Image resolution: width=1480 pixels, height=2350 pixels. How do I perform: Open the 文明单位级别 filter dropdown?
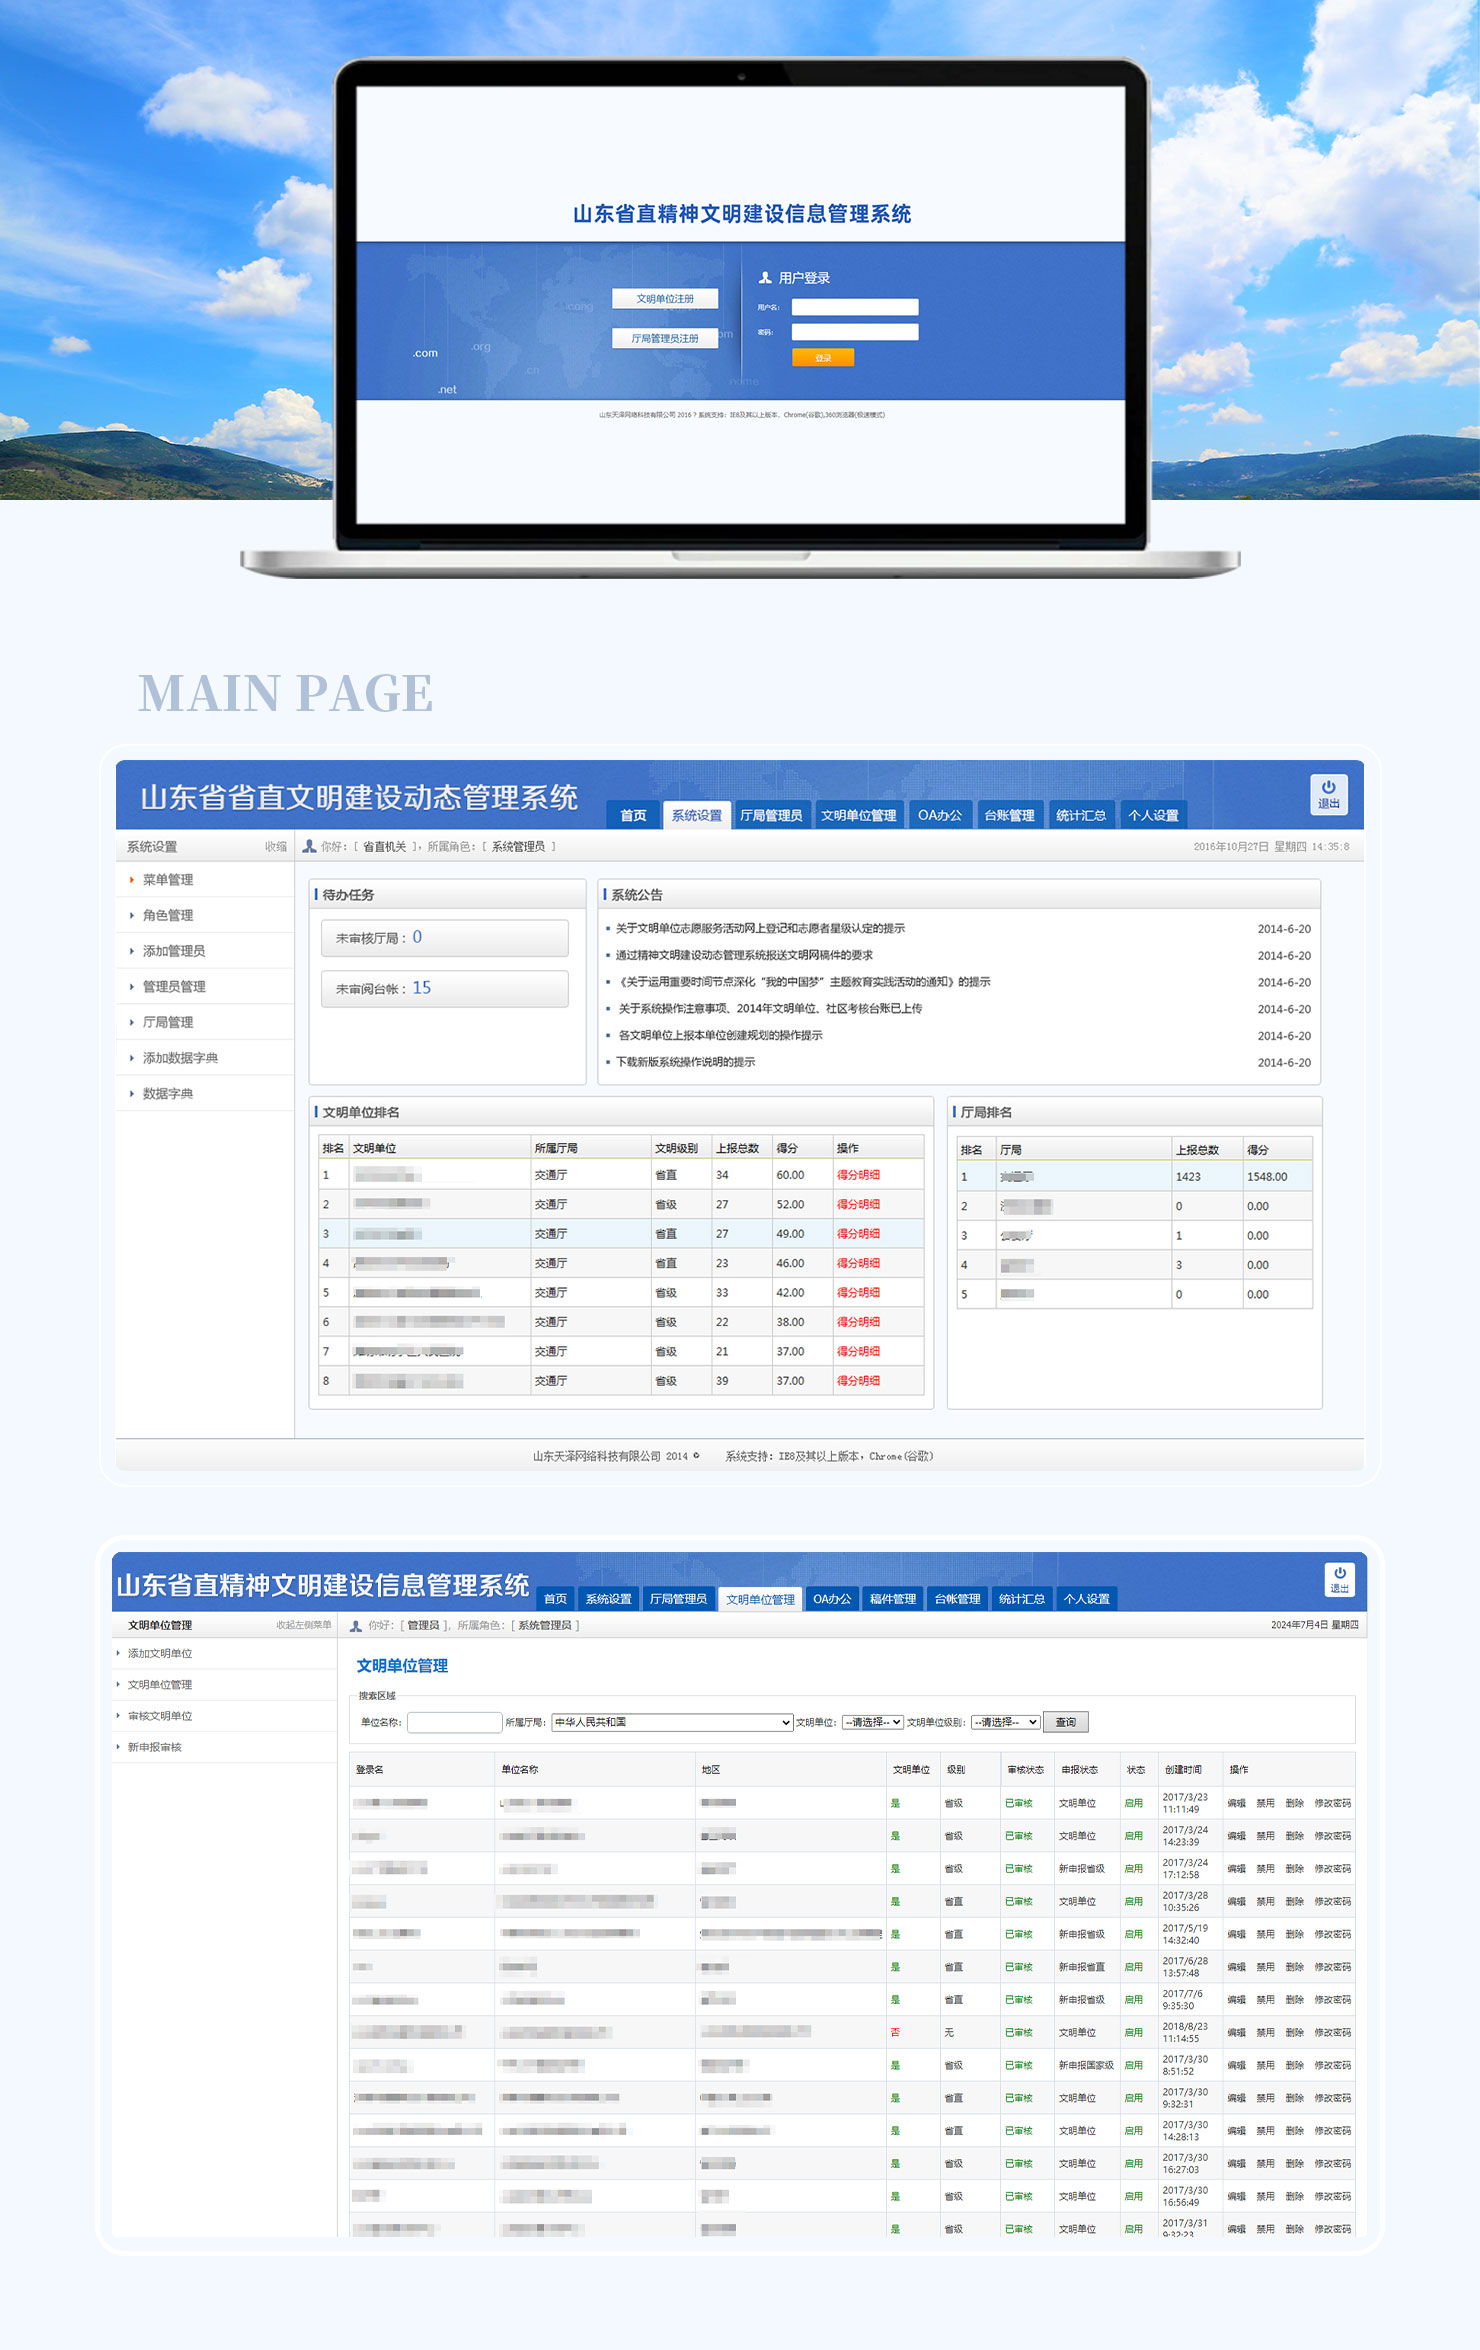1005,1722
